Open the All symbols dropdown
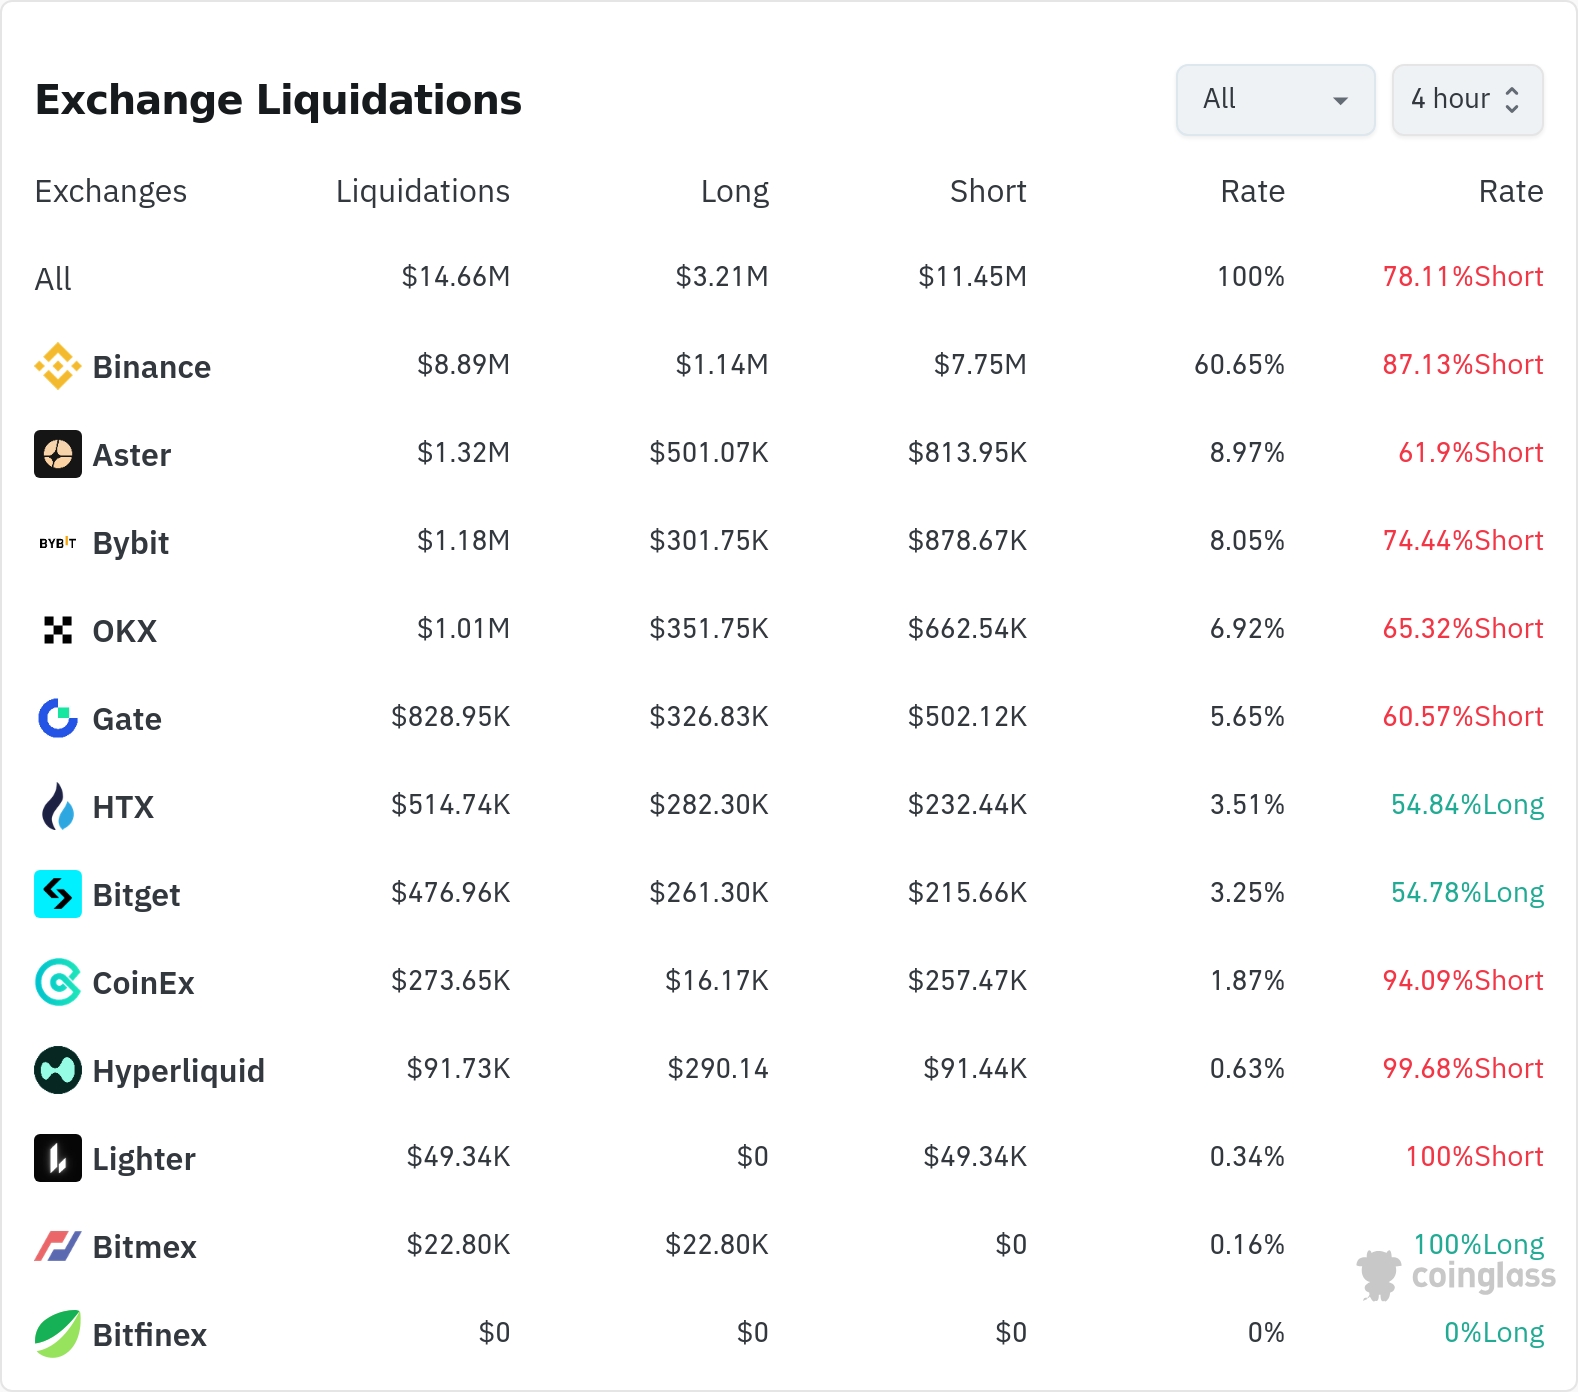The image size is (1578, 1392). point(1275,100)
